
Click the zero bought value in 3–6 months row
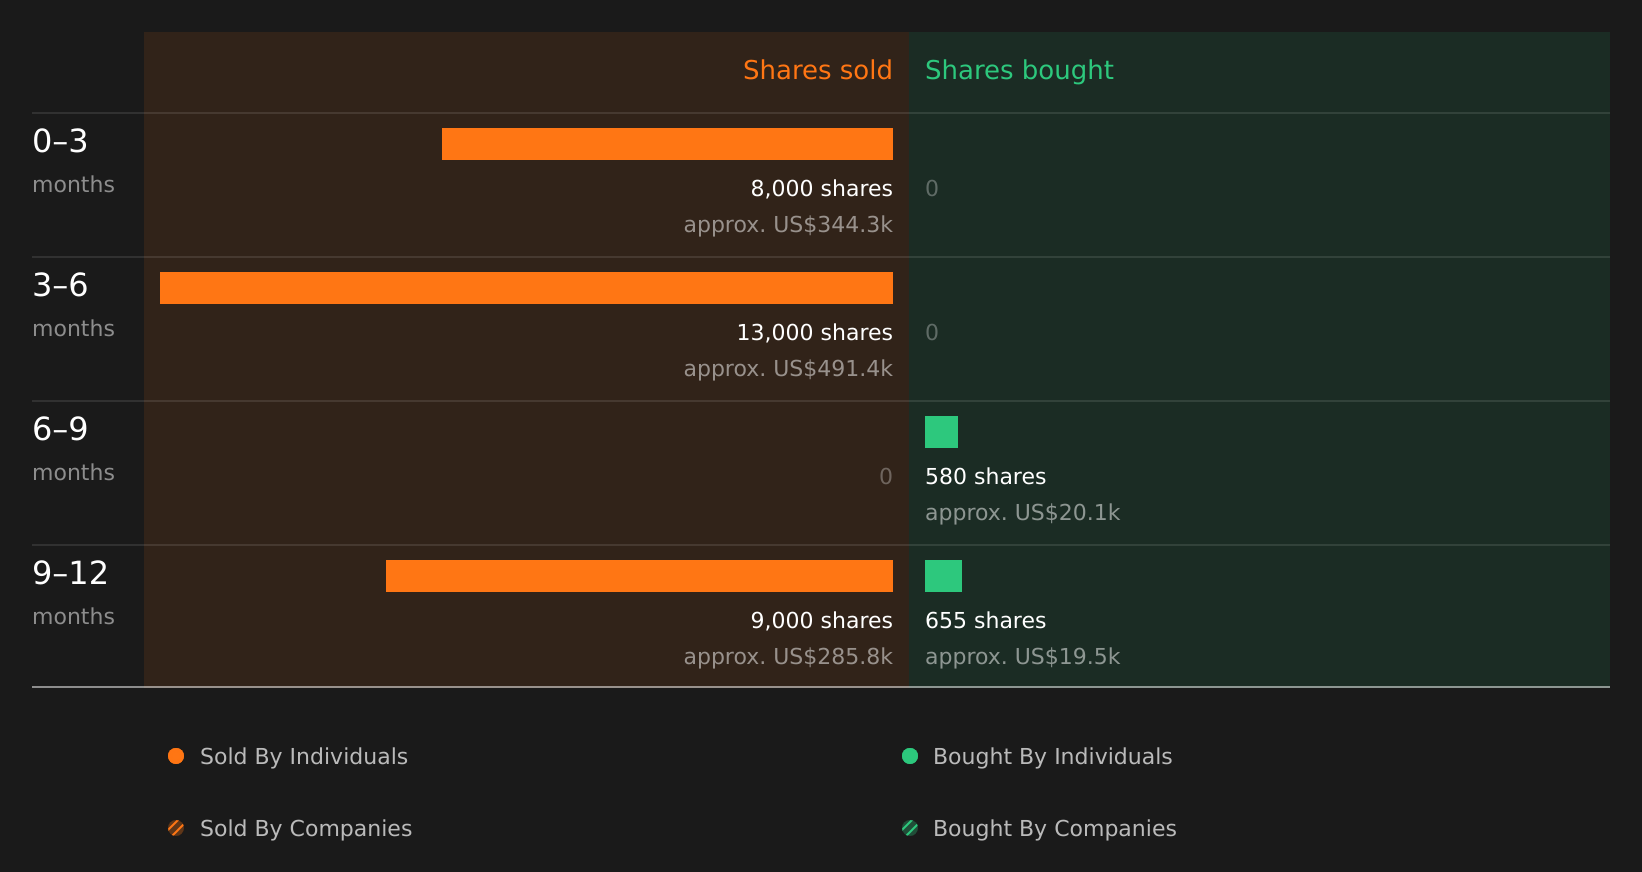coord(932,333)
